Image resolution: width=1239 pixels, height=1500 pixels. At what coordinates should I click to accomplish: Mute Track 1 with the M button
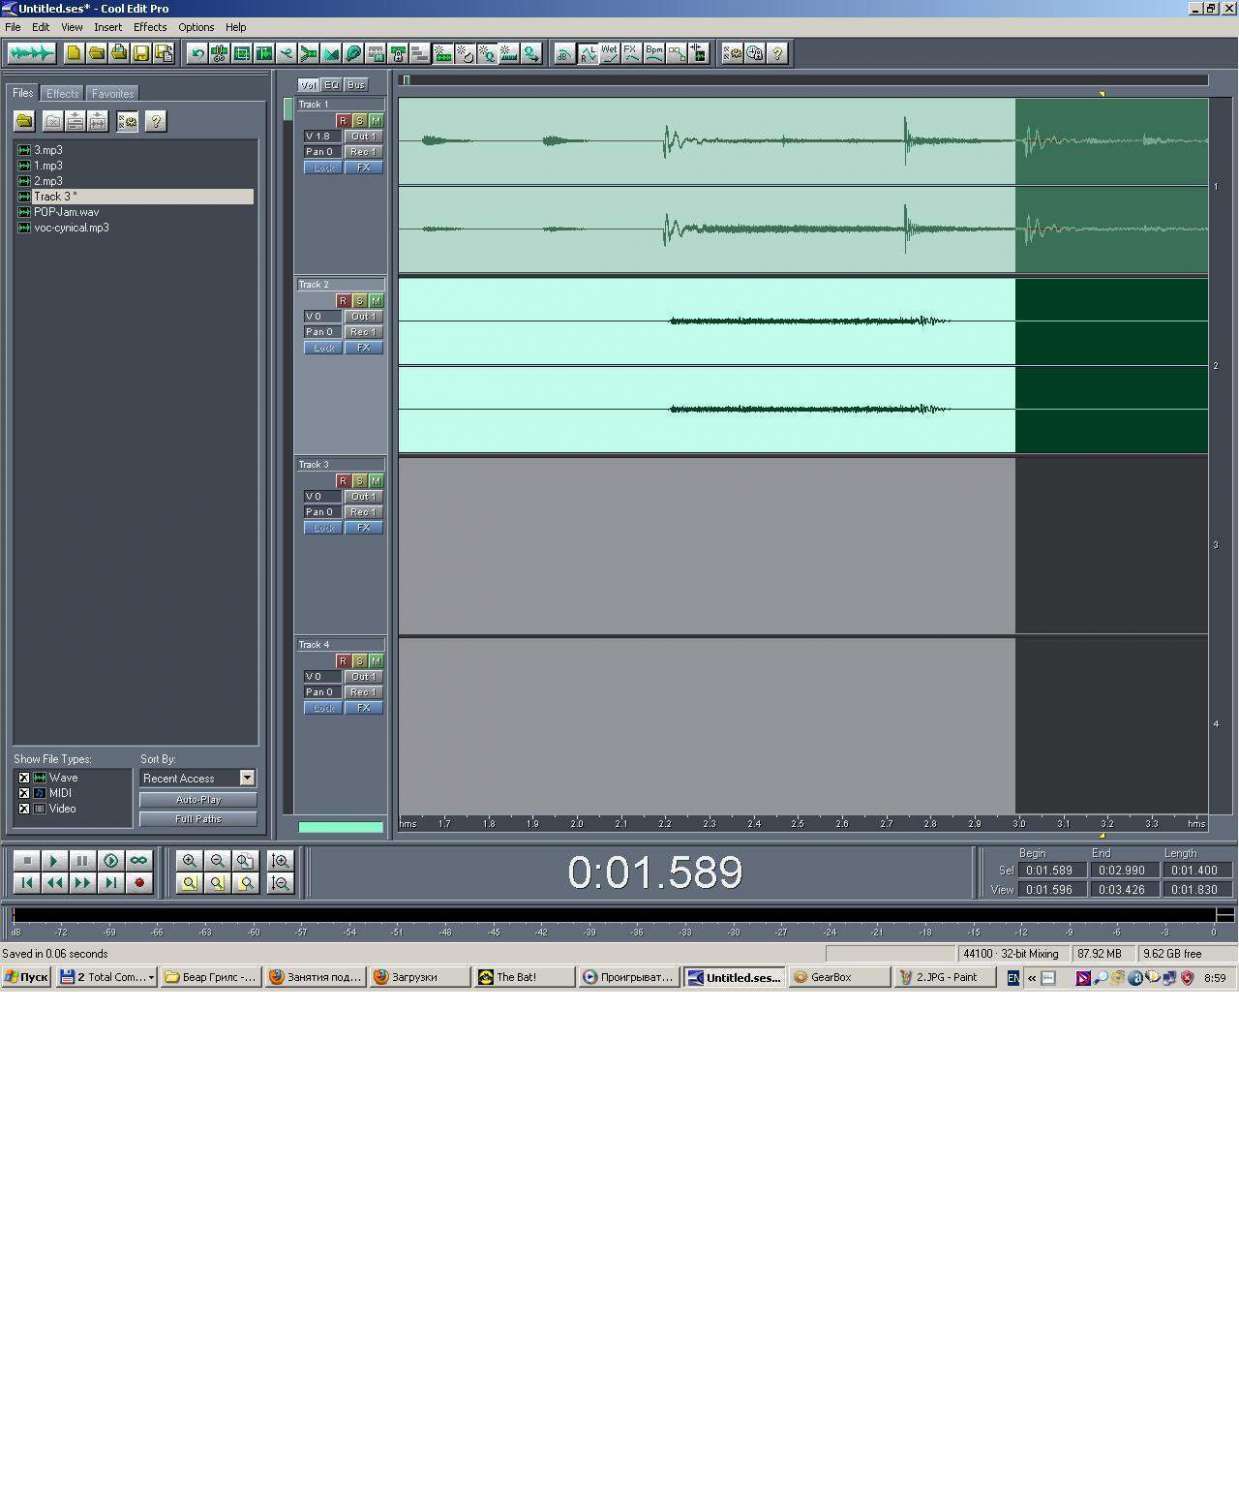tap(376, 121)
